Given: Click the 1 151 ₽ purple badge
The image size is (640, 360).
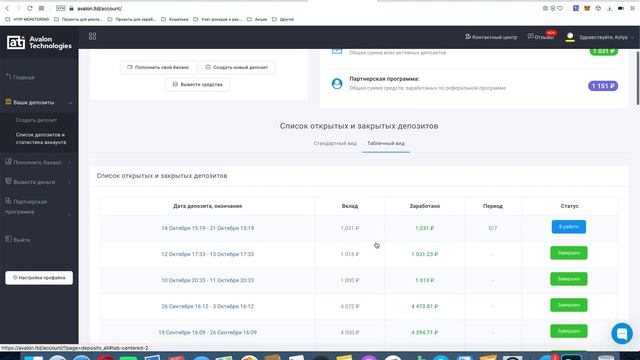Looking at the screenshot, I should point(603,86).
